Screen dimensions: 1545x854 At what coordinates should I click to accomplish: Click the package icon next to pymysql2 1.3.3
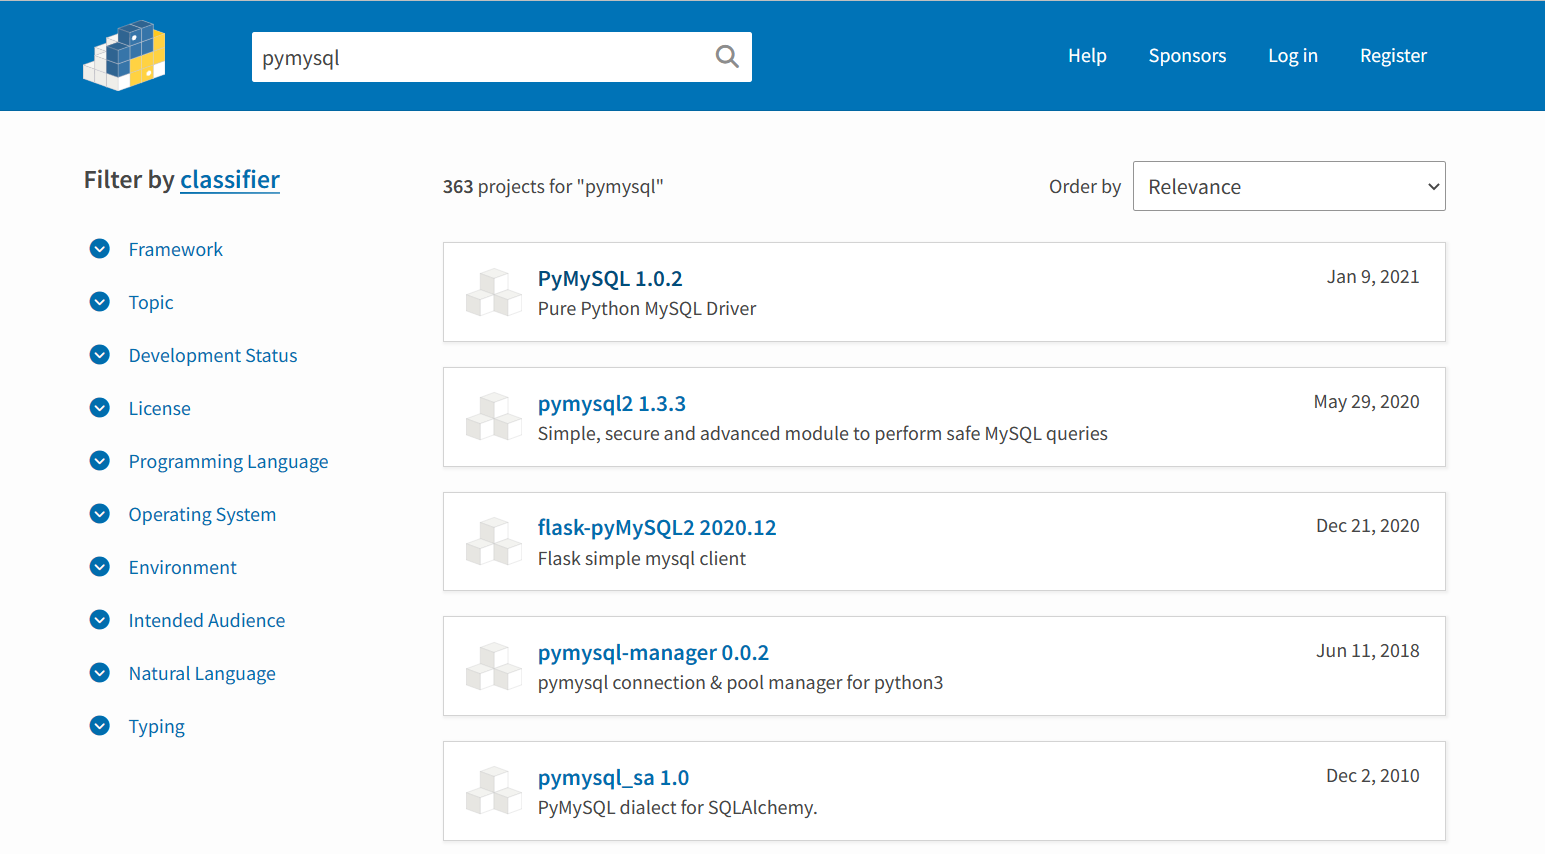(493, 417)
